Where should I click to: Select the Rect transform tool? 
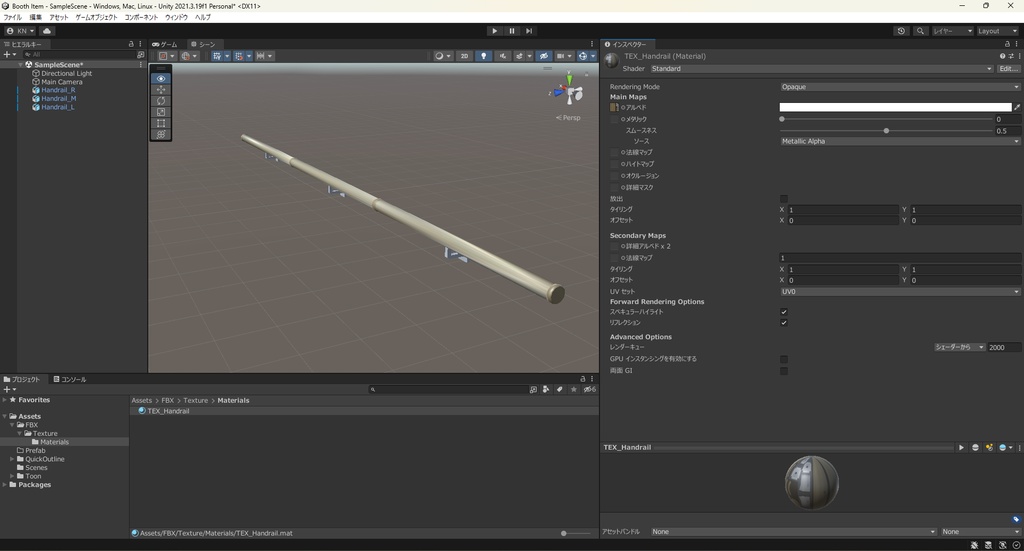161,123
